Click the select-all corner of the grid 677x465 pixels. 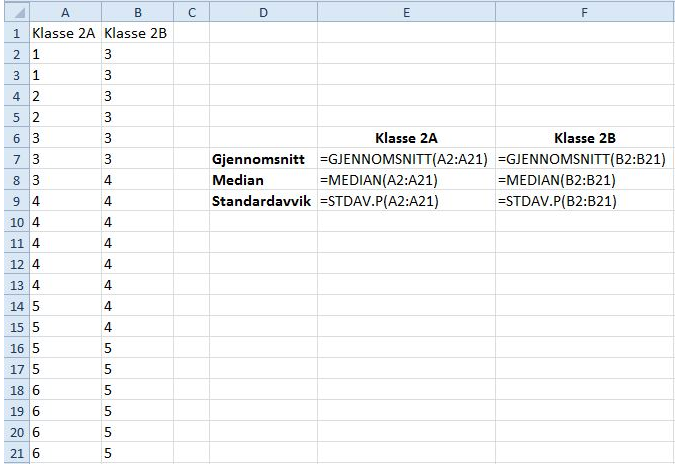pyautogui.click(x=14, y=11)
